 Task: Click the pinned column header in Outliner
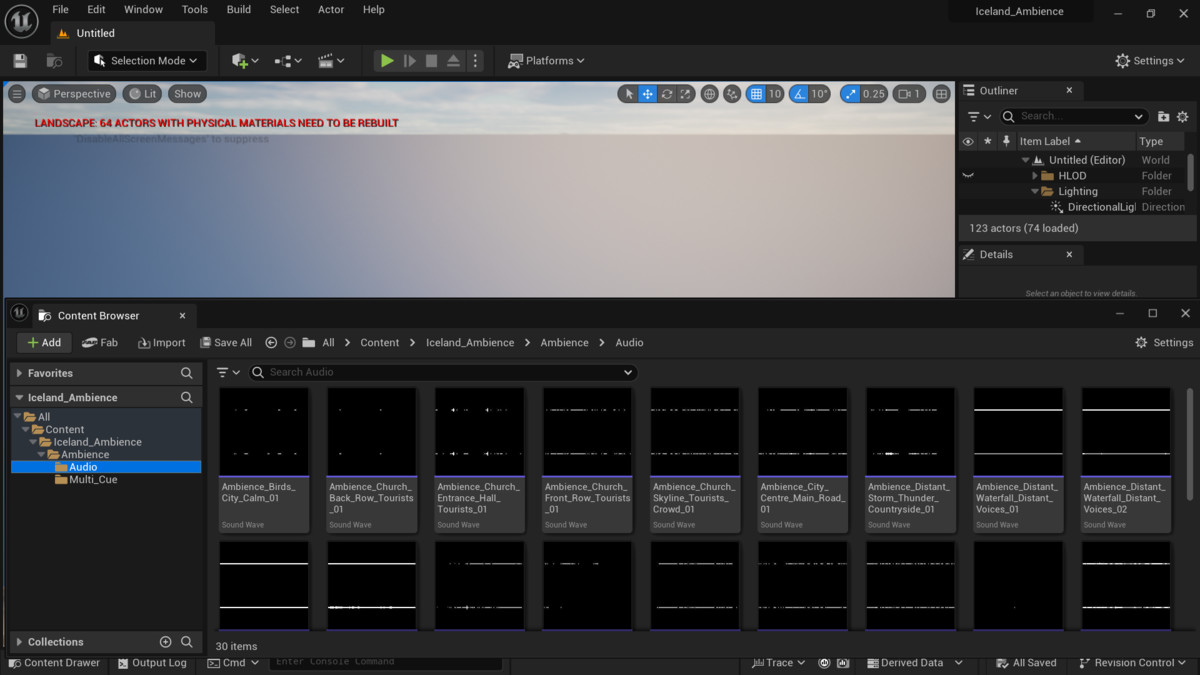point(1007,142)
